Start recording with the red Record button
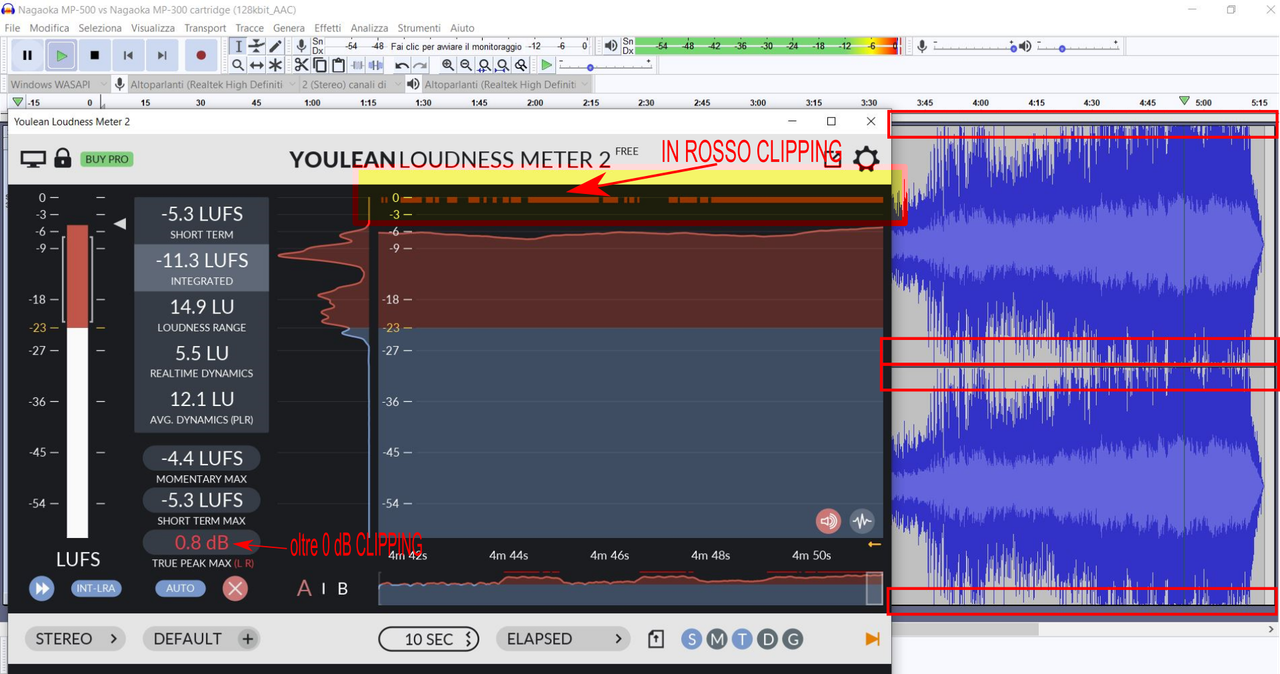1280x674 pixels. click(201, 56)
